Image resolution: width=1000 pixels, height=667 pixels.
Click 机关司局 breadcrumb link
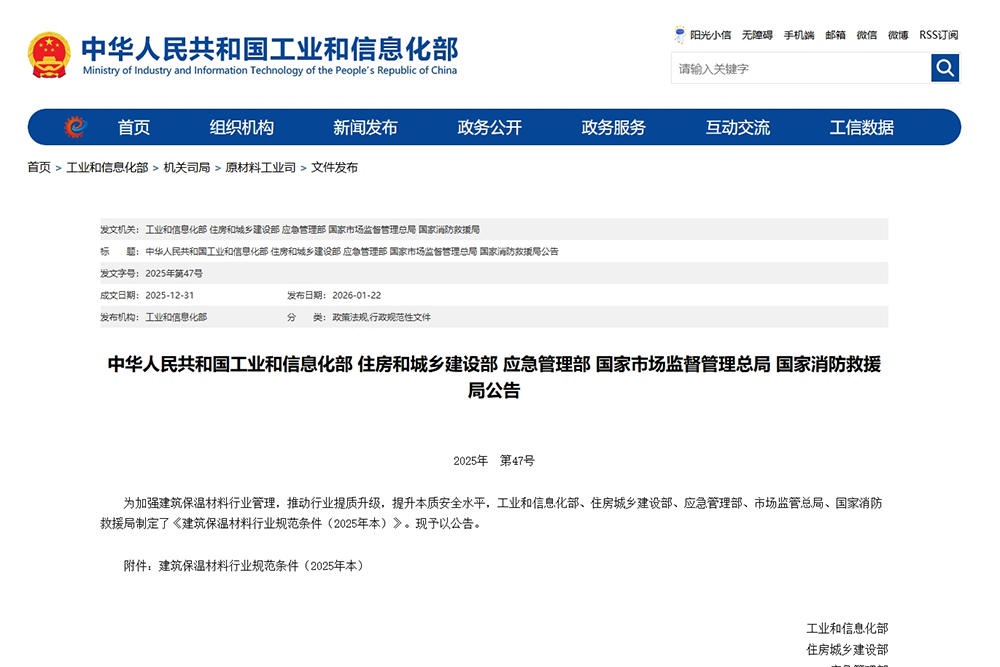pos(187,168)
